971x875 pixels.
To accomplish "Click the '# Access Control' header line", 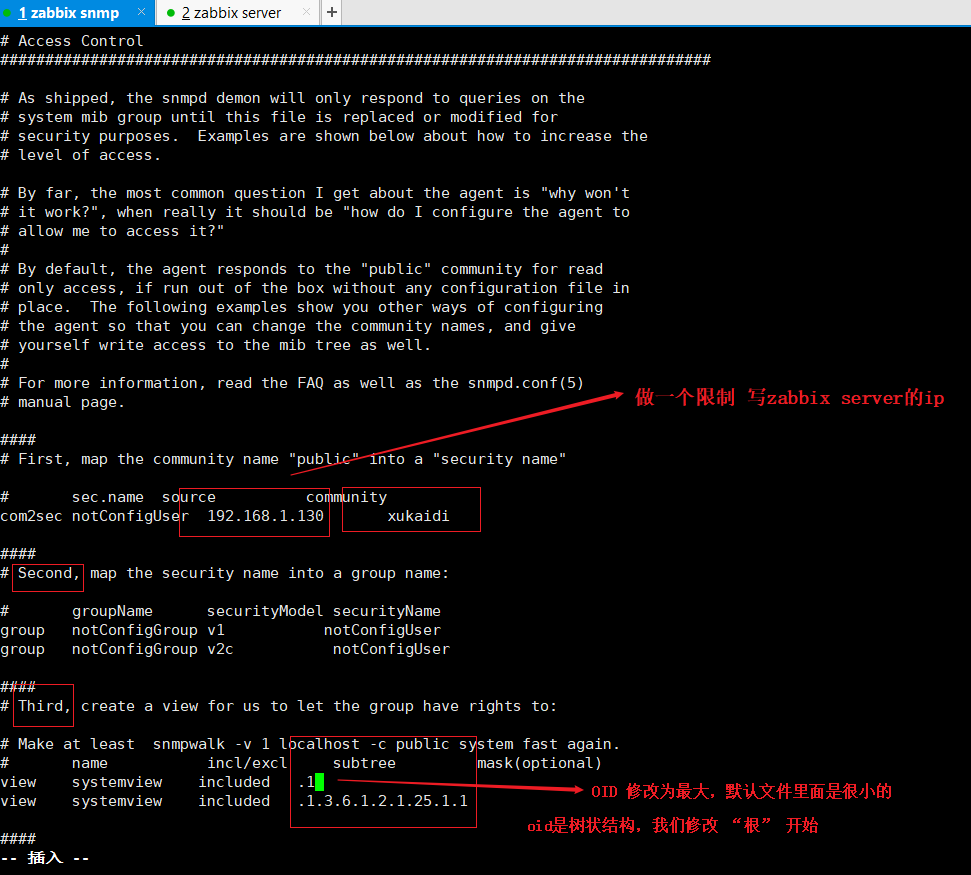I will [x=72, y=41].
